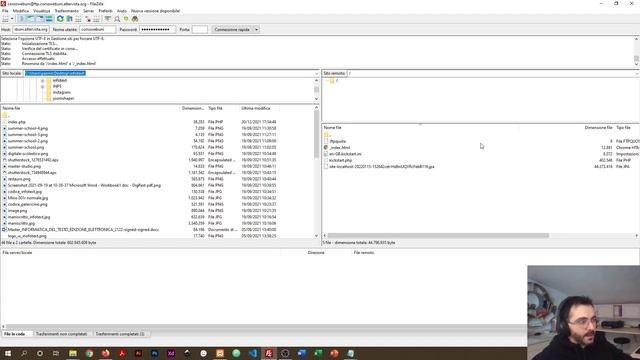Click the Porta input field

point(200,29)
